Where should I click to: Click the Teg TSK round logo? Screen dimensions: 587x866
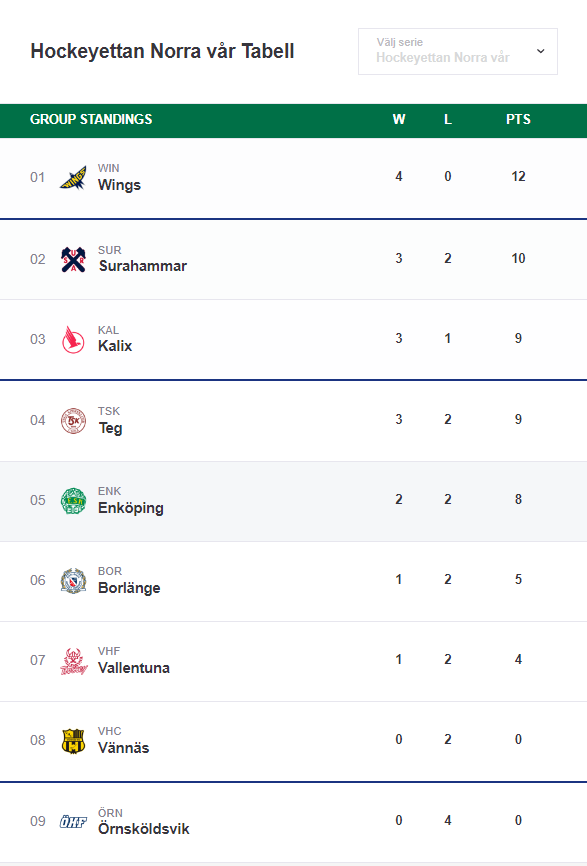tap(73, 420)
